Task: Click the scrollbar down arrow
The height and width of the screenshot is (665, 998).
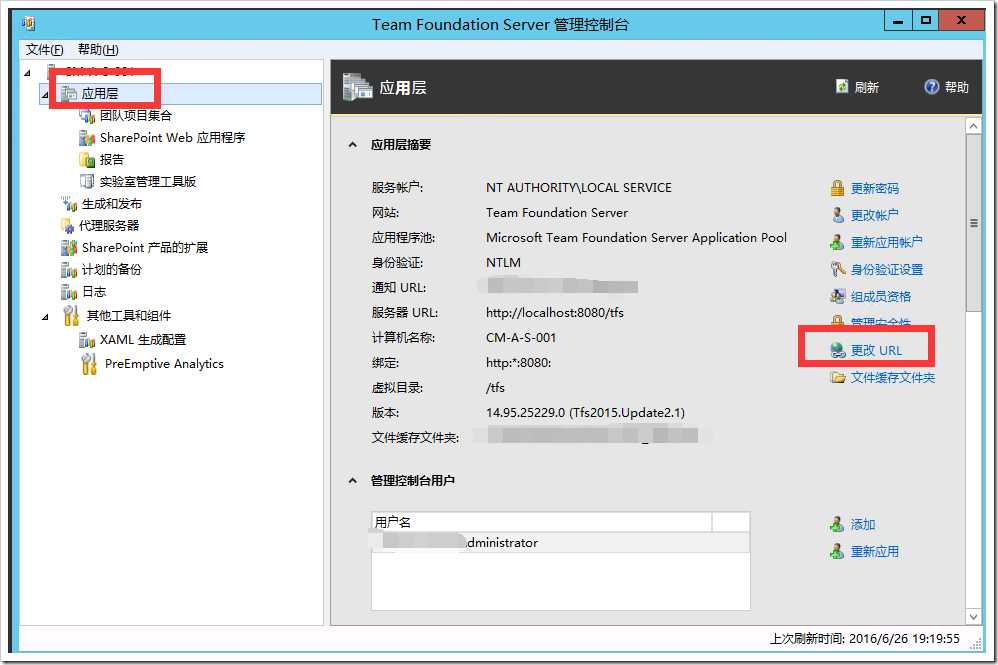Action: (x=973, y=616)
